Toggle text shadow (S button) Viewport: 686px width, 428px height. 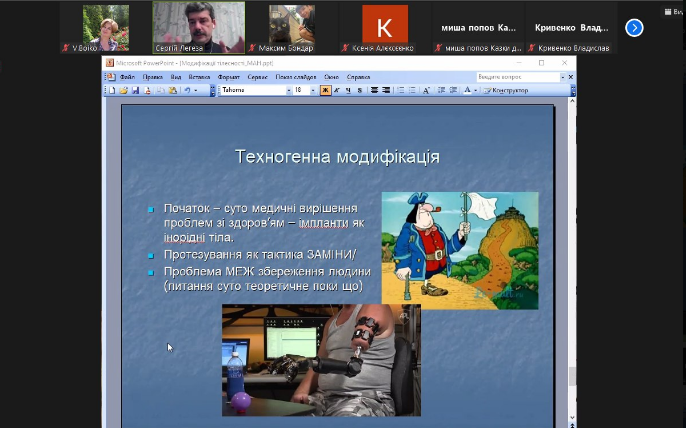tap(360, 90)
